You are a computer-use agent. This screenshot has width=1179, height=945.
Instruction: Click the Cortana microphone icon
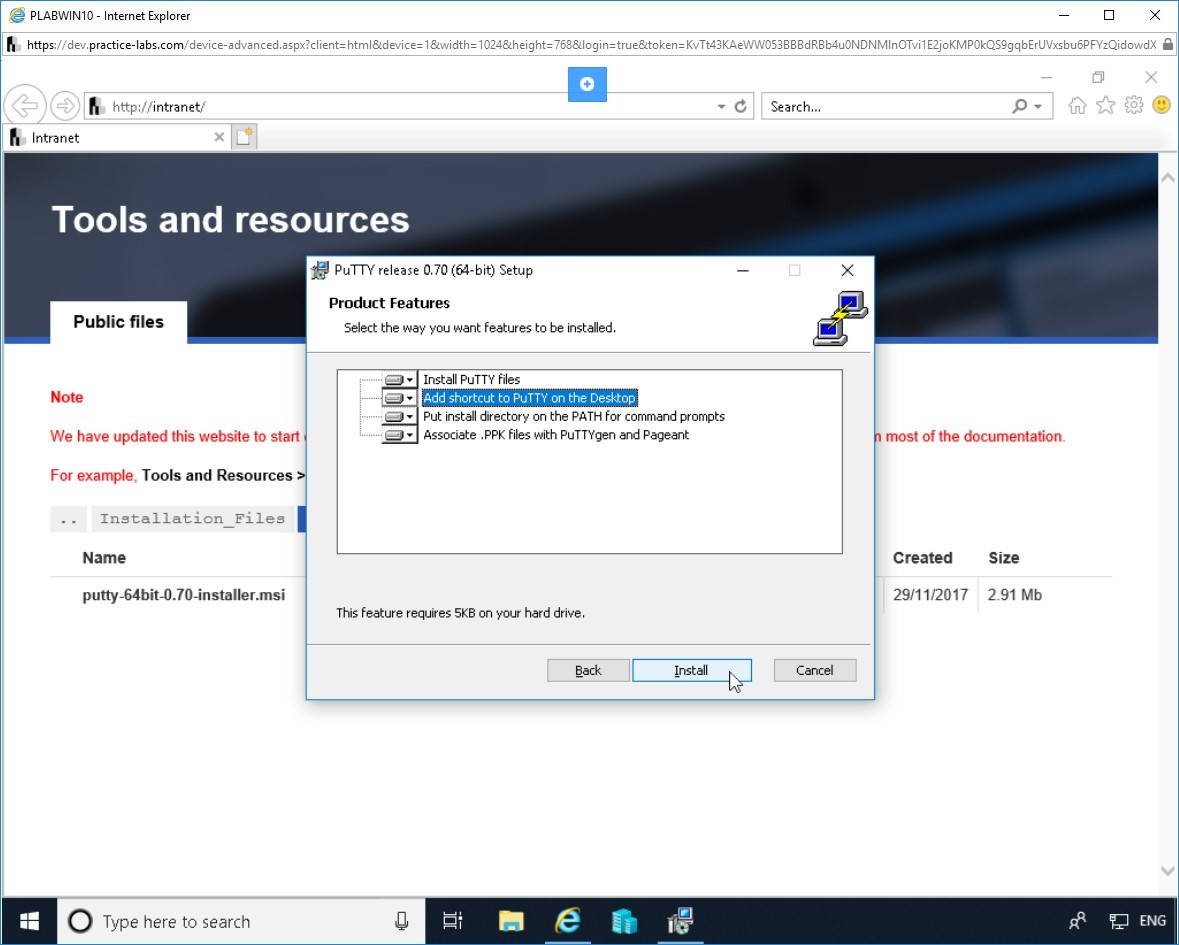(x=402, y=921)
